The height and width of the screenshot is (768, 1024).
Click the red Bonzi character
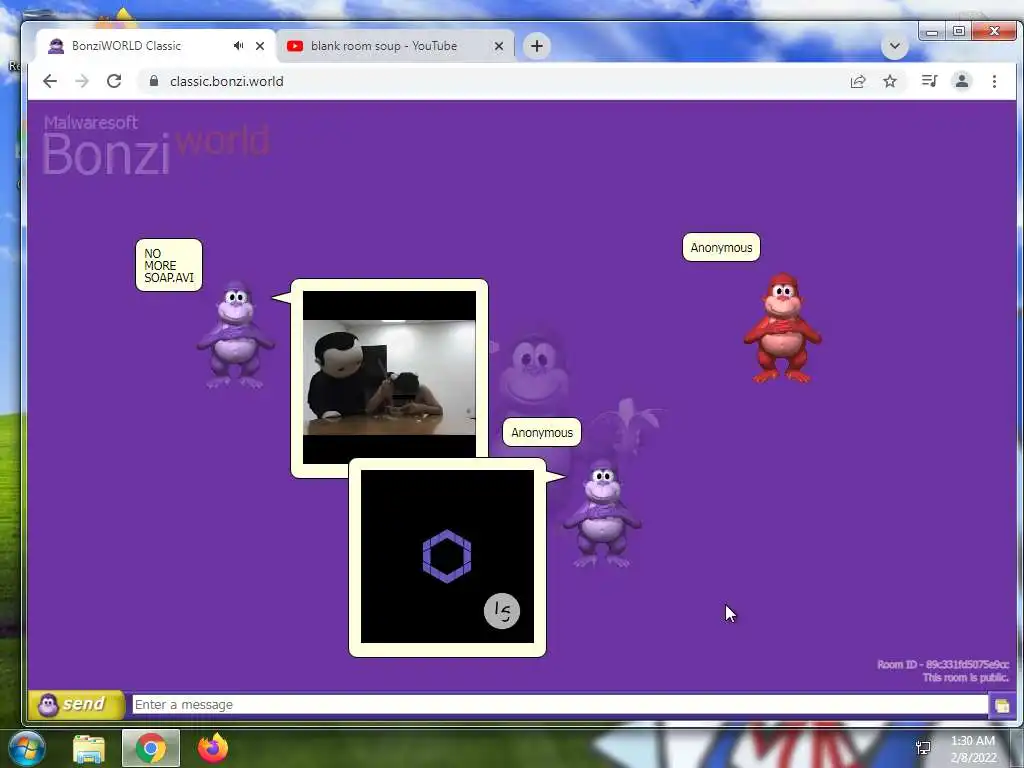click(x=782, y=328)
